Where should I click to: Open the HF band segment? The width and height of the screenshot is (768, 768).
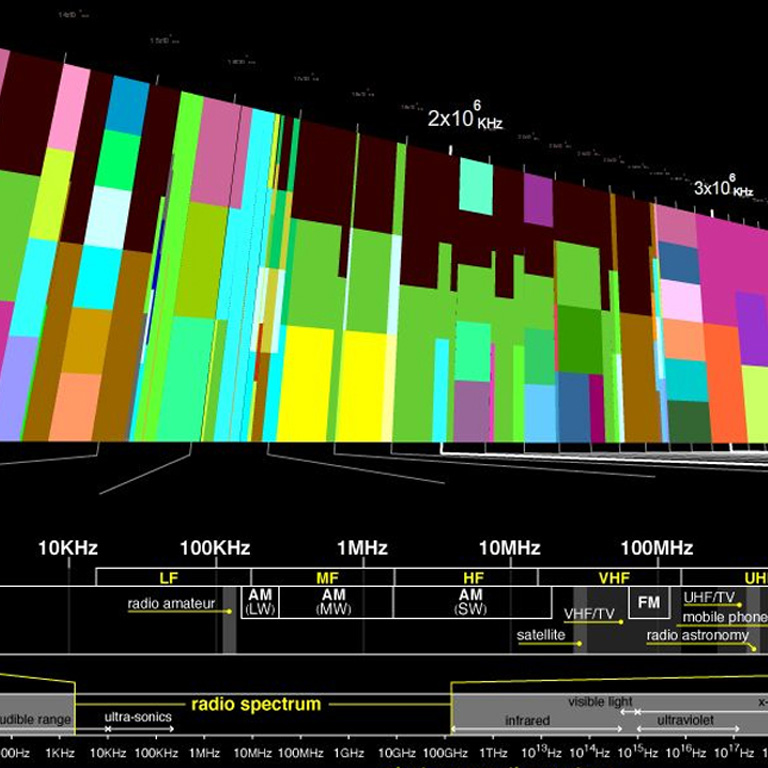point(472,577)
